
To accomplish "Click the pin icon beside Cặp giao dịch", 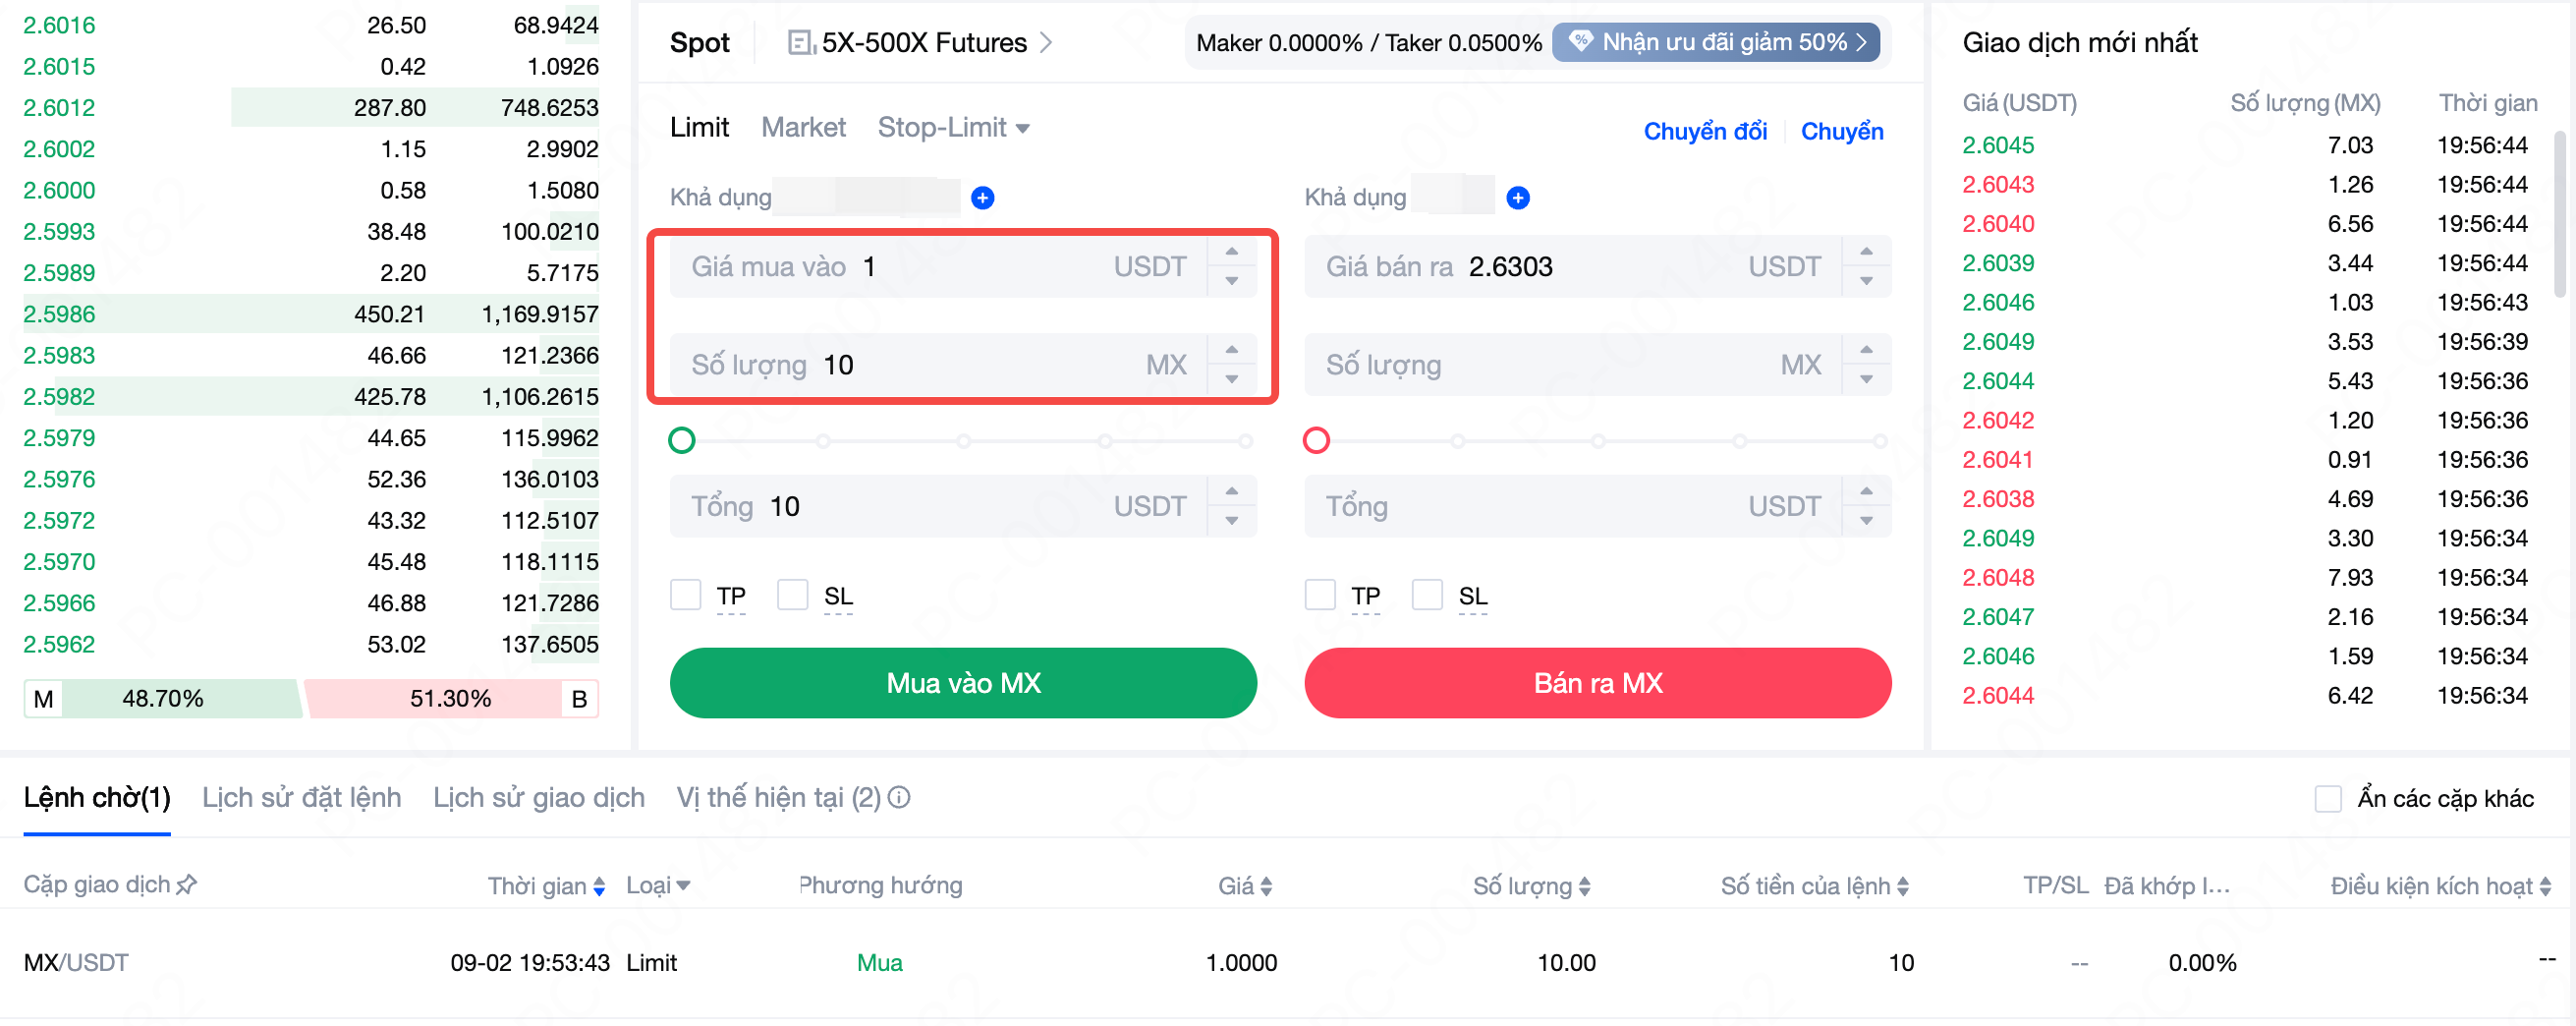I will (x=187, y=884).
